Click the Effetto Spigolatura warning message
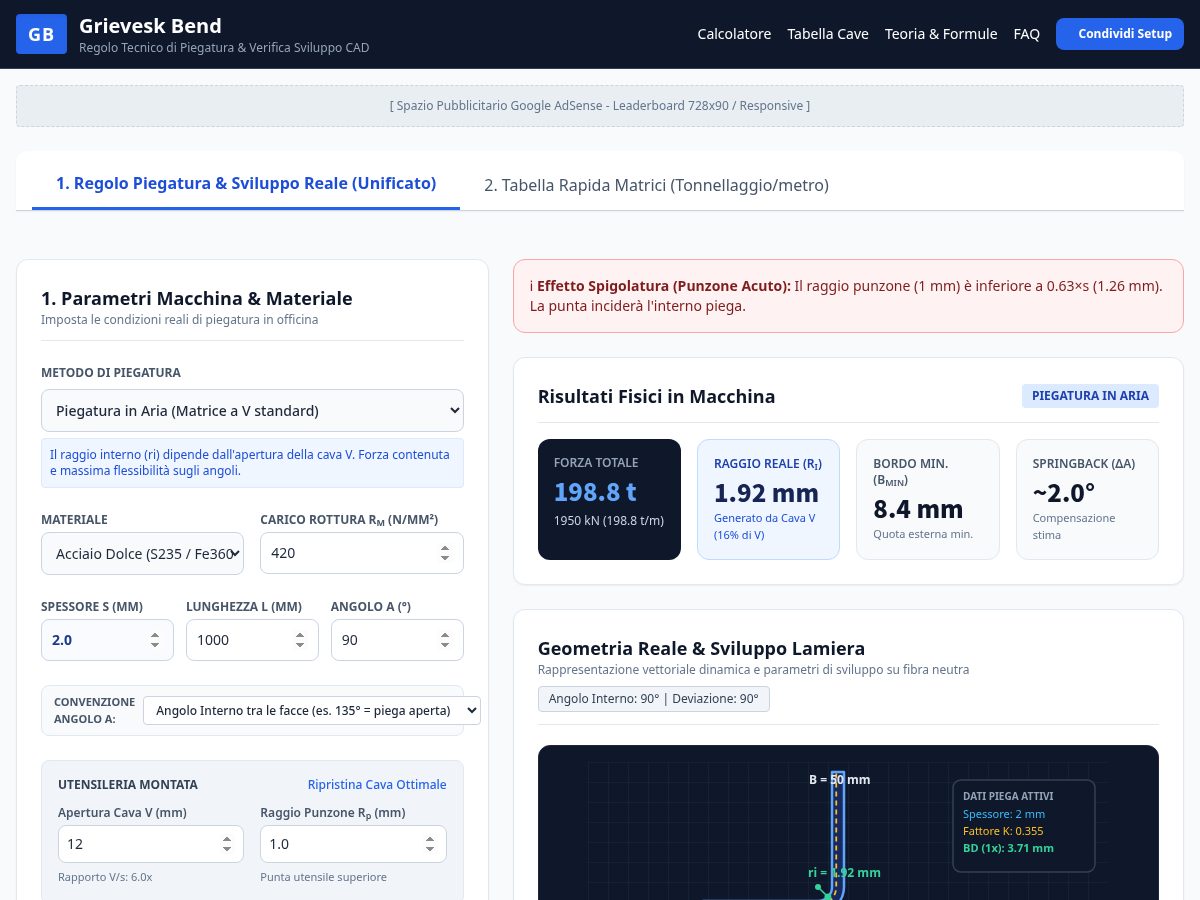The width and height of the screenshot is (1200, 900). pos(848,296)
